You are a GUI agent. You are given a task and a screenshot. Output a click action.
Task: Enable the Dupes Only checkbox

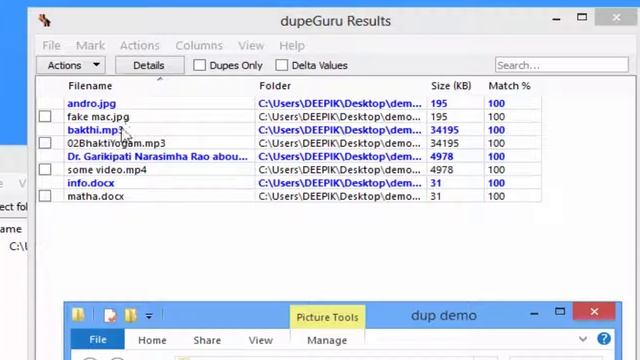click(x=199, y=65)
